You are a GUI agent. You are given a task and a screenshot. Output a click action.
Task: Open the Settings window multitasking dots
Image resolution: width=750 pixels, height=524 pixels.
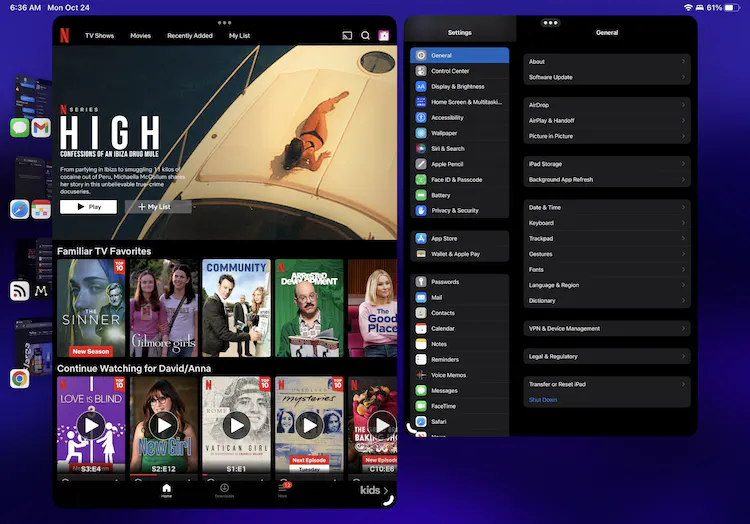(x=551, y=22)
